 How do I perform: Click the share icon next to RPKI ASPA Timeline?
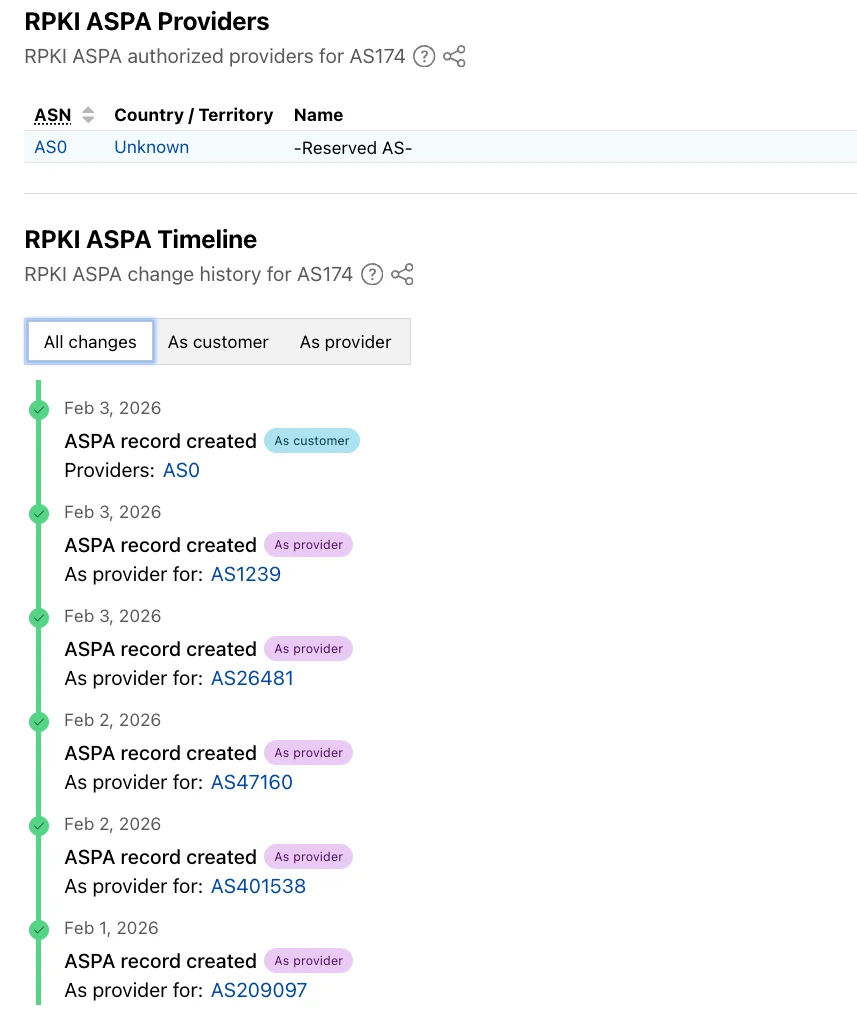click(402, 274)
